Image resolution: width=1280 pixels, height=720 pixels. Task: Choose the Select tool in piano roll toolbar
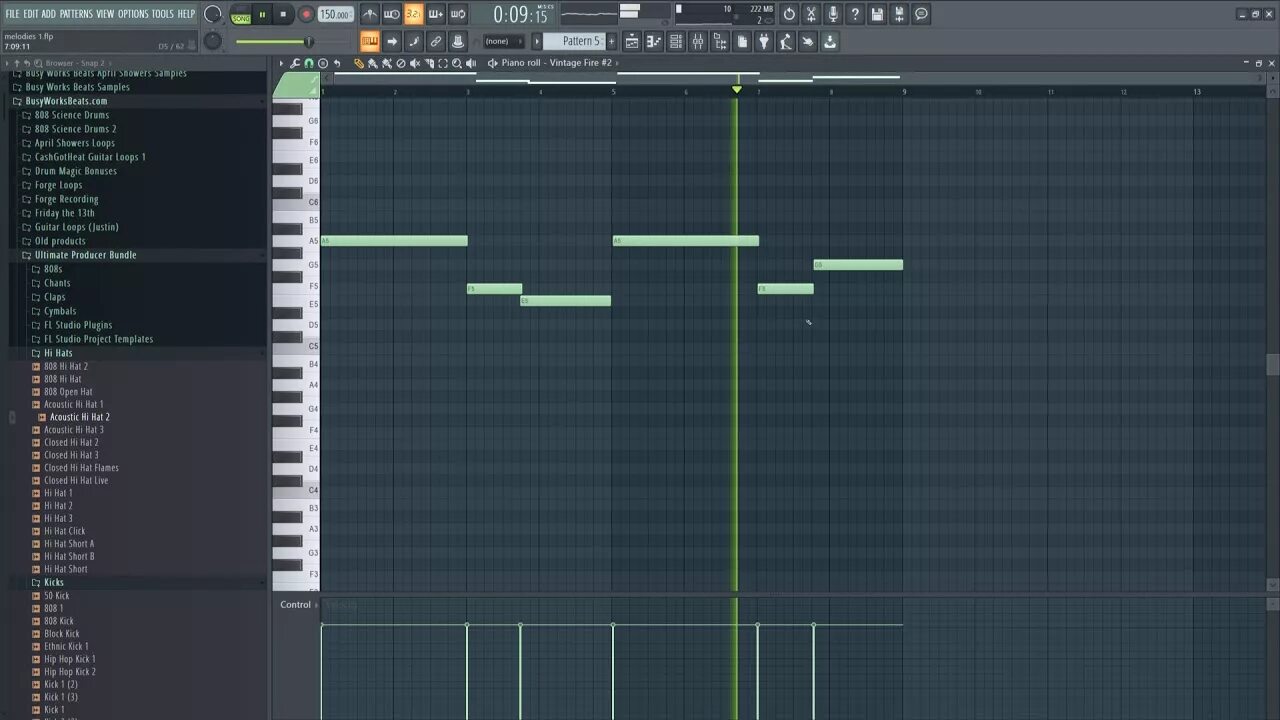(x=443, y=63)
